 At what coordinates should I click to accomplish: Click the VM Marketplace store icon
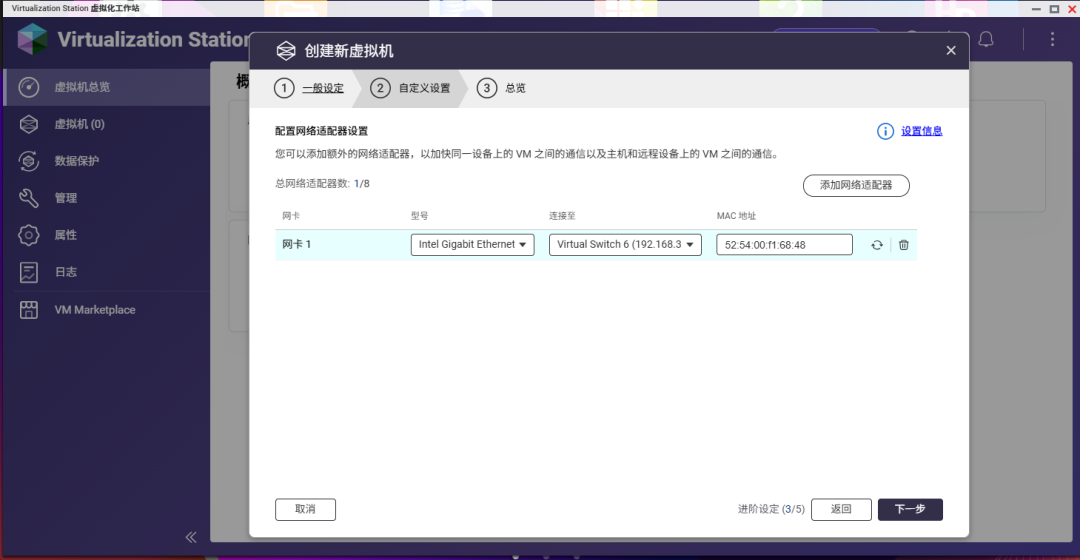(x=28, y=309)
